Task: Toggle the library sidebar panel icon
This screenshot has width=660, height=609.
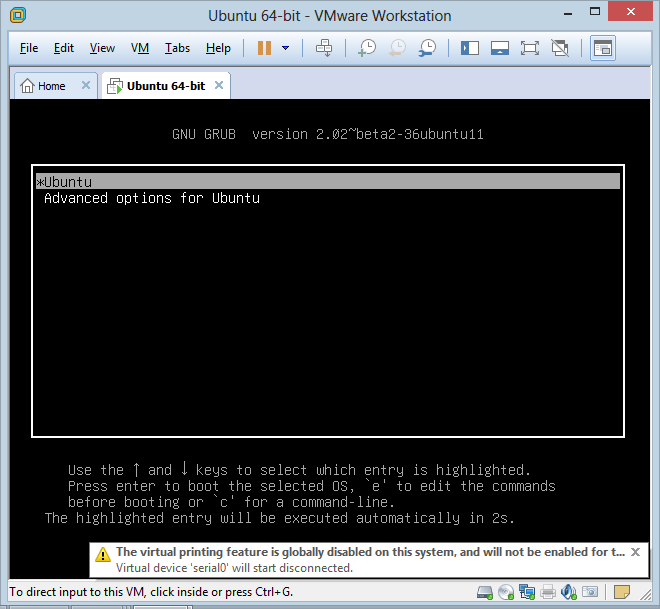Action: [x=469, y=48]
